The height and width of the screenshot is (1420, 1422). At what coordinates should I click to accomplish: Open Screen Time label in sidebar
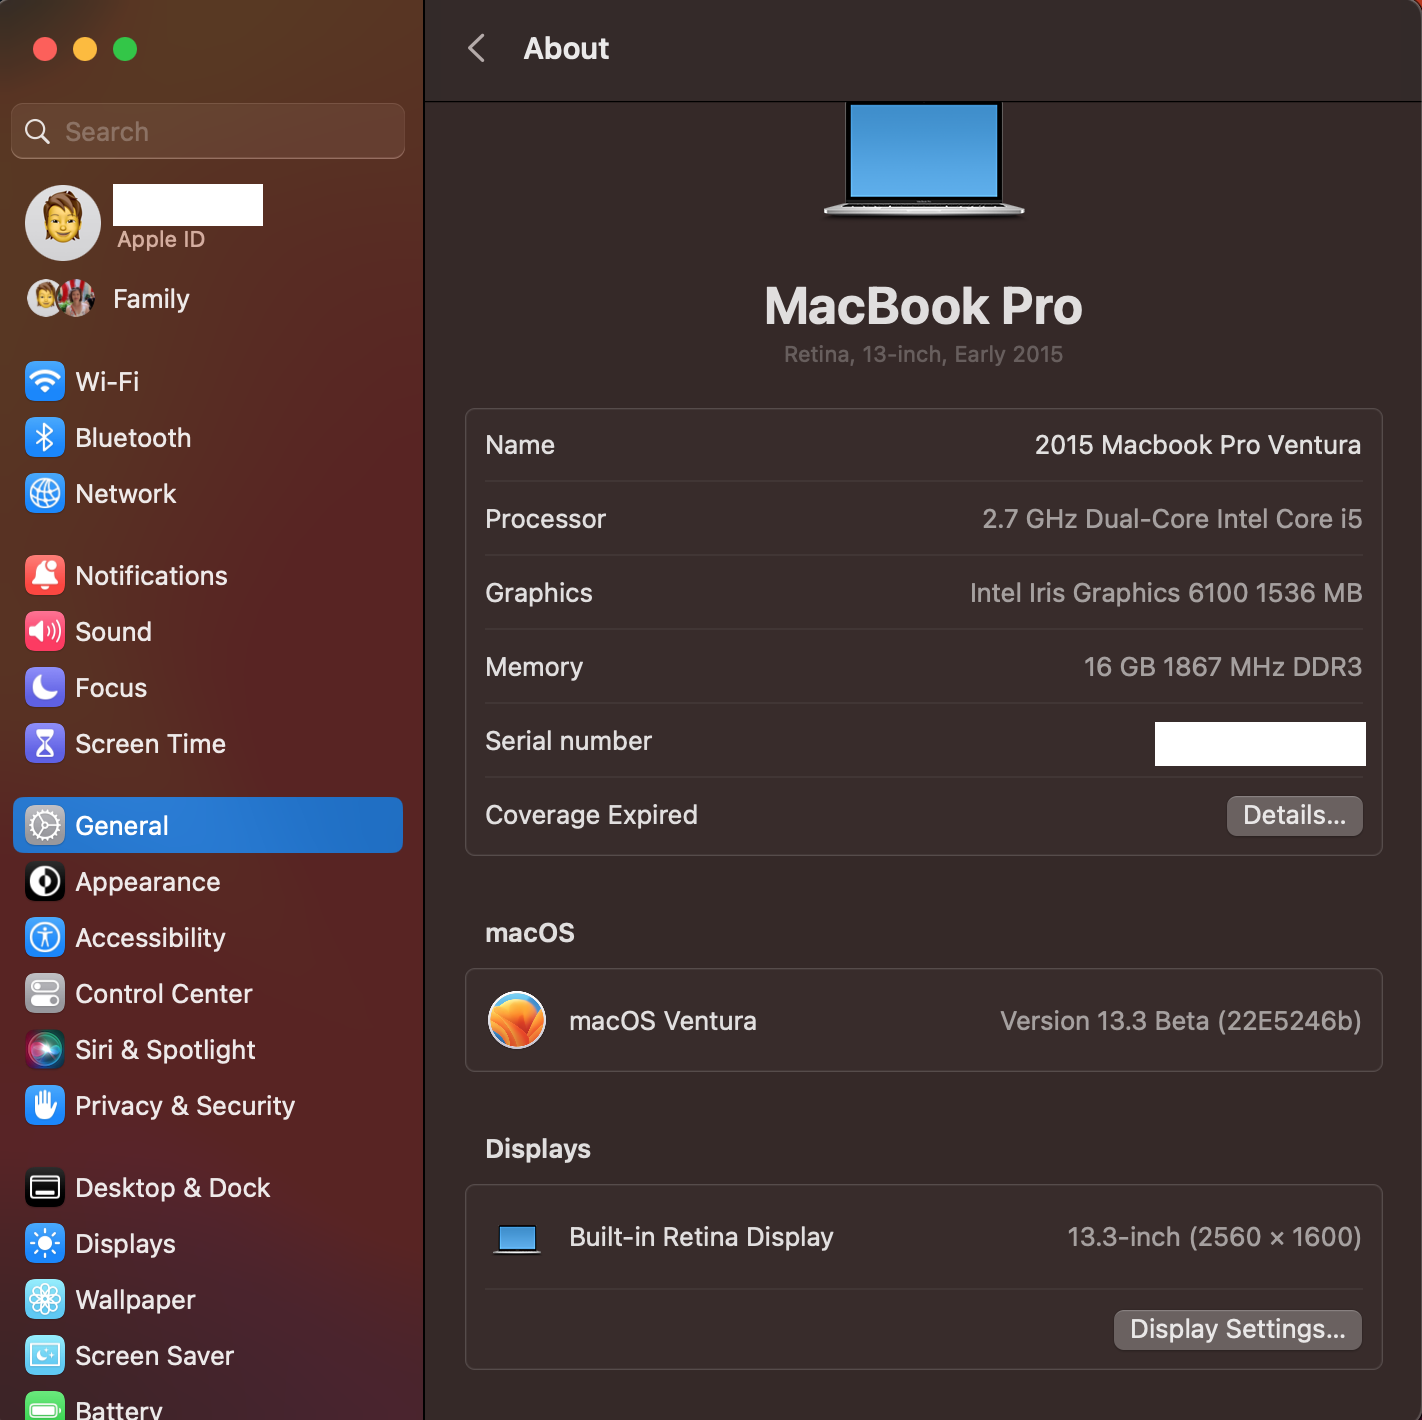(x=151, y=744)
